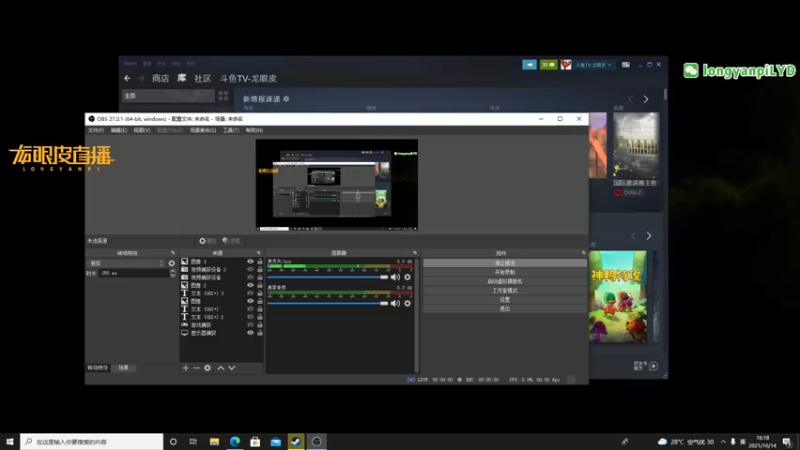This screenshot has height=450, width=800.
Task: Open the microphone audio settings gear
Action: 407,277
